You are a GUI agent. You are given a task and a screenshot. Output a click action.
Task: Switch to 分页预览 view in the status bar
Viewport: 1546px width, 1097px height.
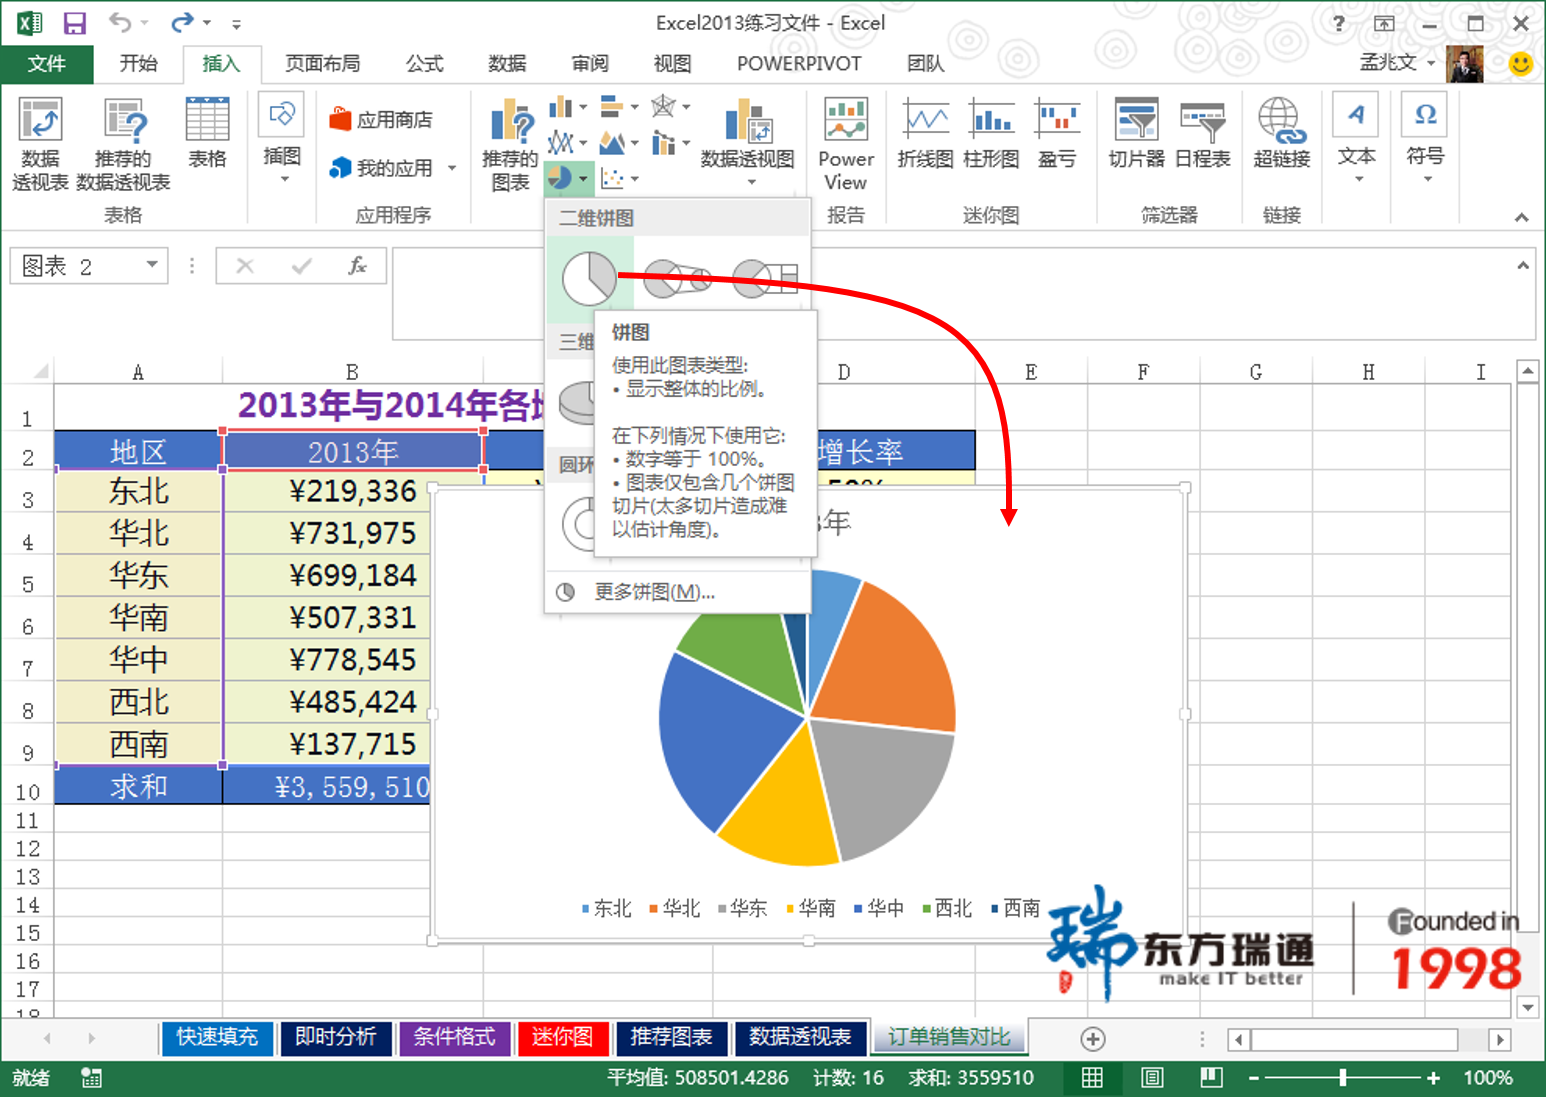coord(1210,1078)
